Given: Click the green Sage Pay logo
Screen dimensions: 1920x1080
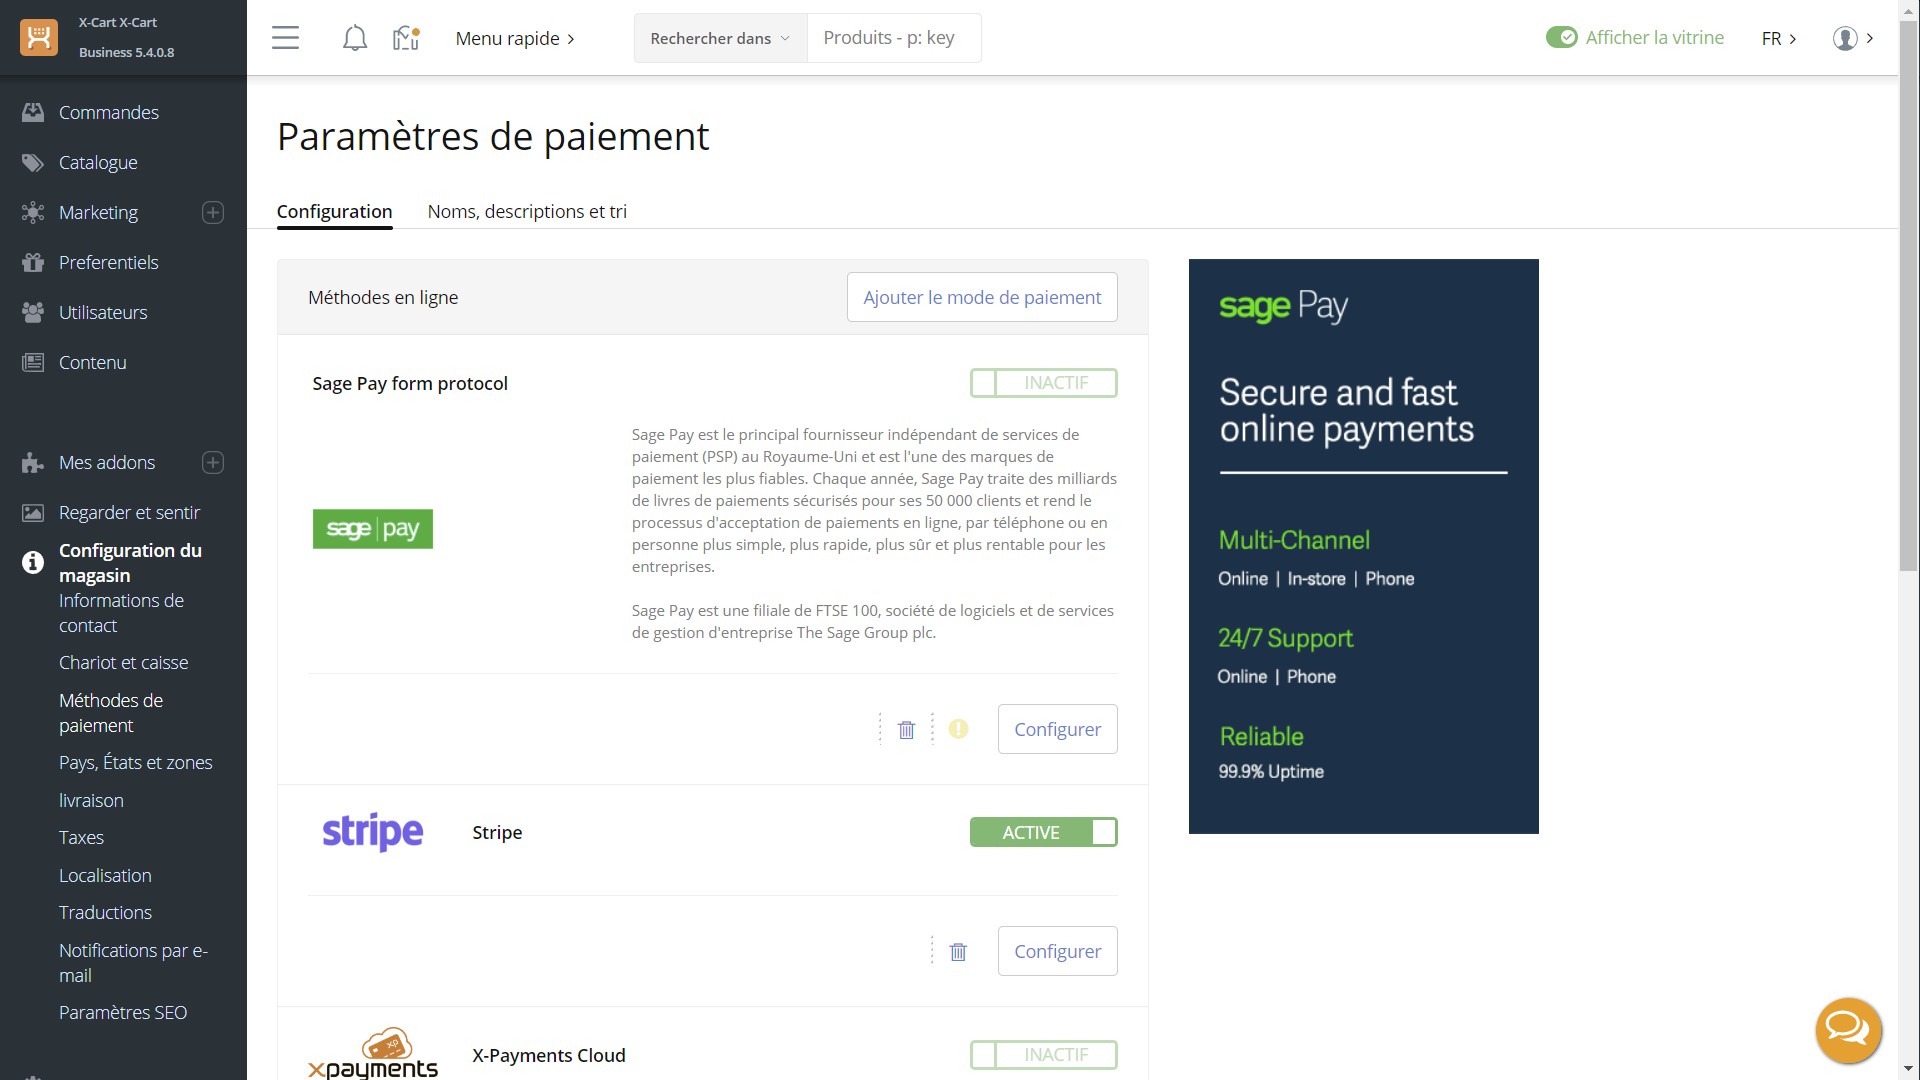Looking at the screenshot, I should [x=373, y=529].
